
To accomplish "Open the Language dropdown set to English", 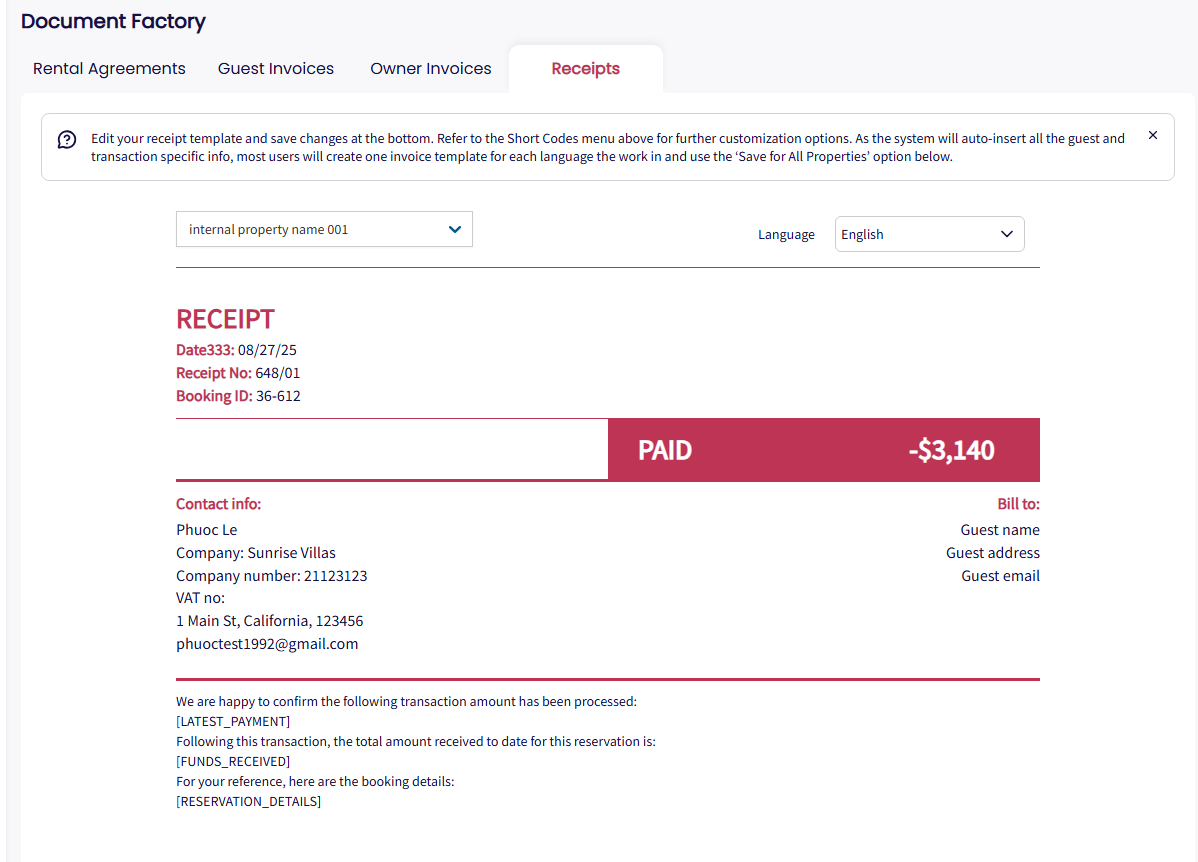I will pyautogui.click(x=929, y=234).
